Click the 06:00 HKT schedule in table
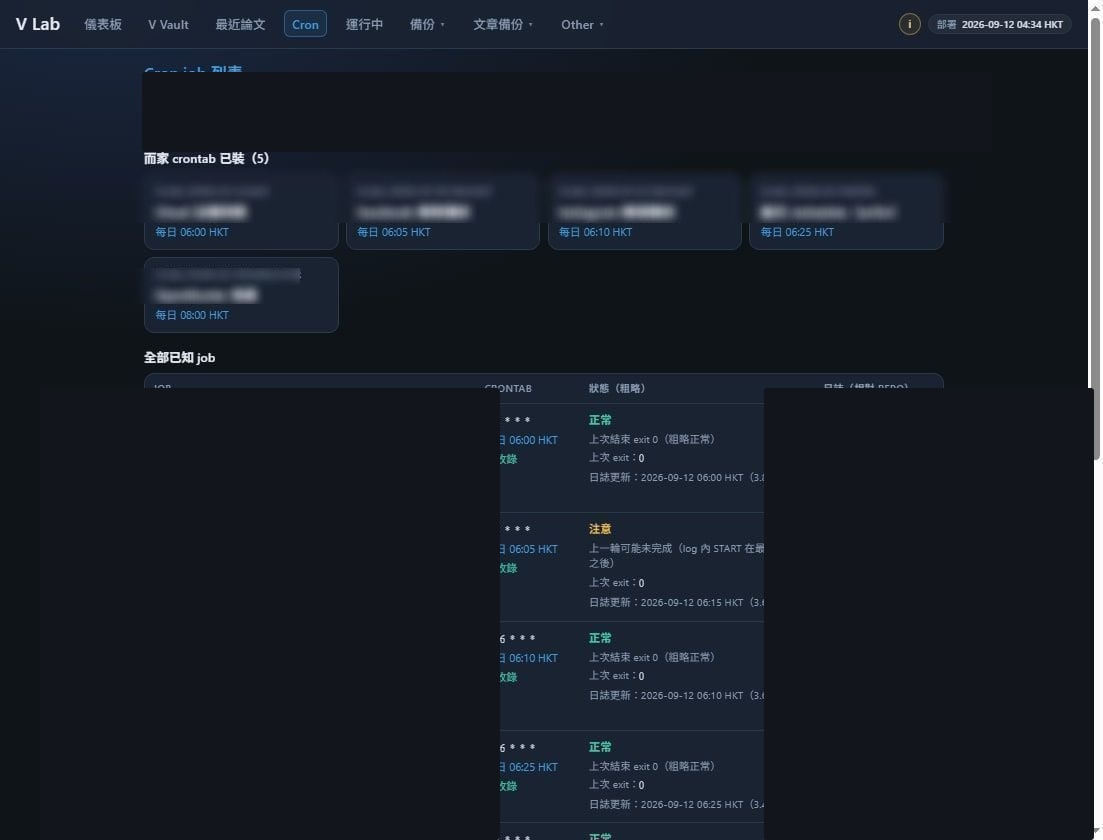Screen dimensions: 1103x840 coord(528,440)
